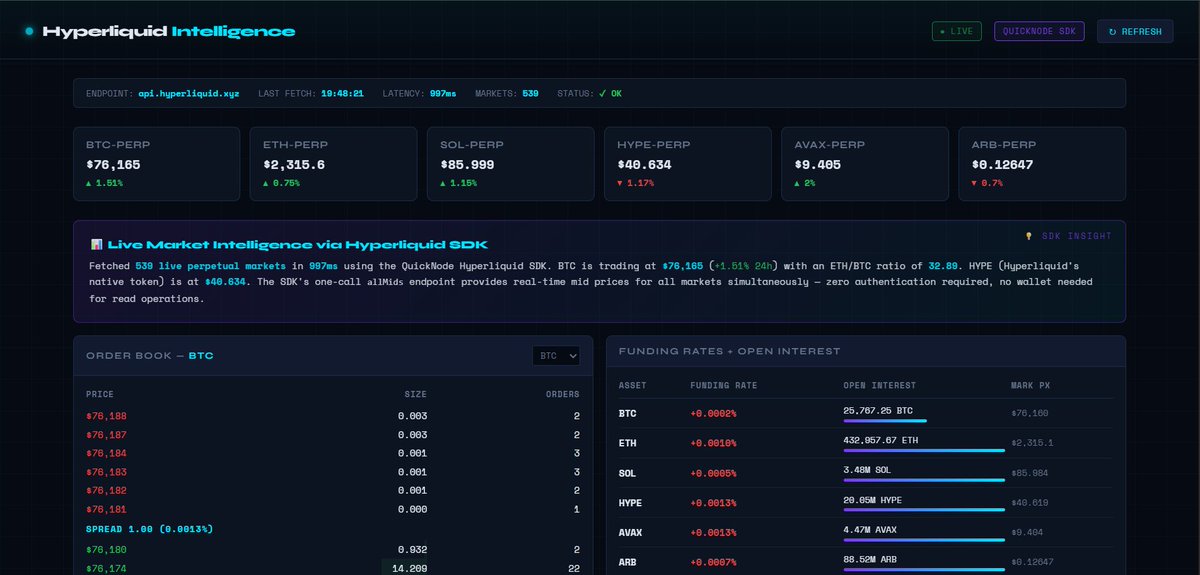Click mark price $0.12647 in funding table

1034,562
